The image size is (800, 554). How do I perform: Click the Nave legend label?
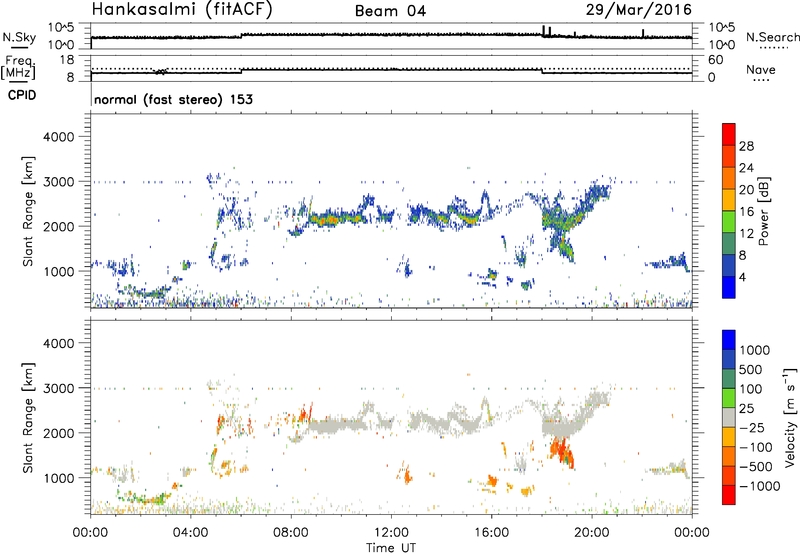tap(761, 69)
